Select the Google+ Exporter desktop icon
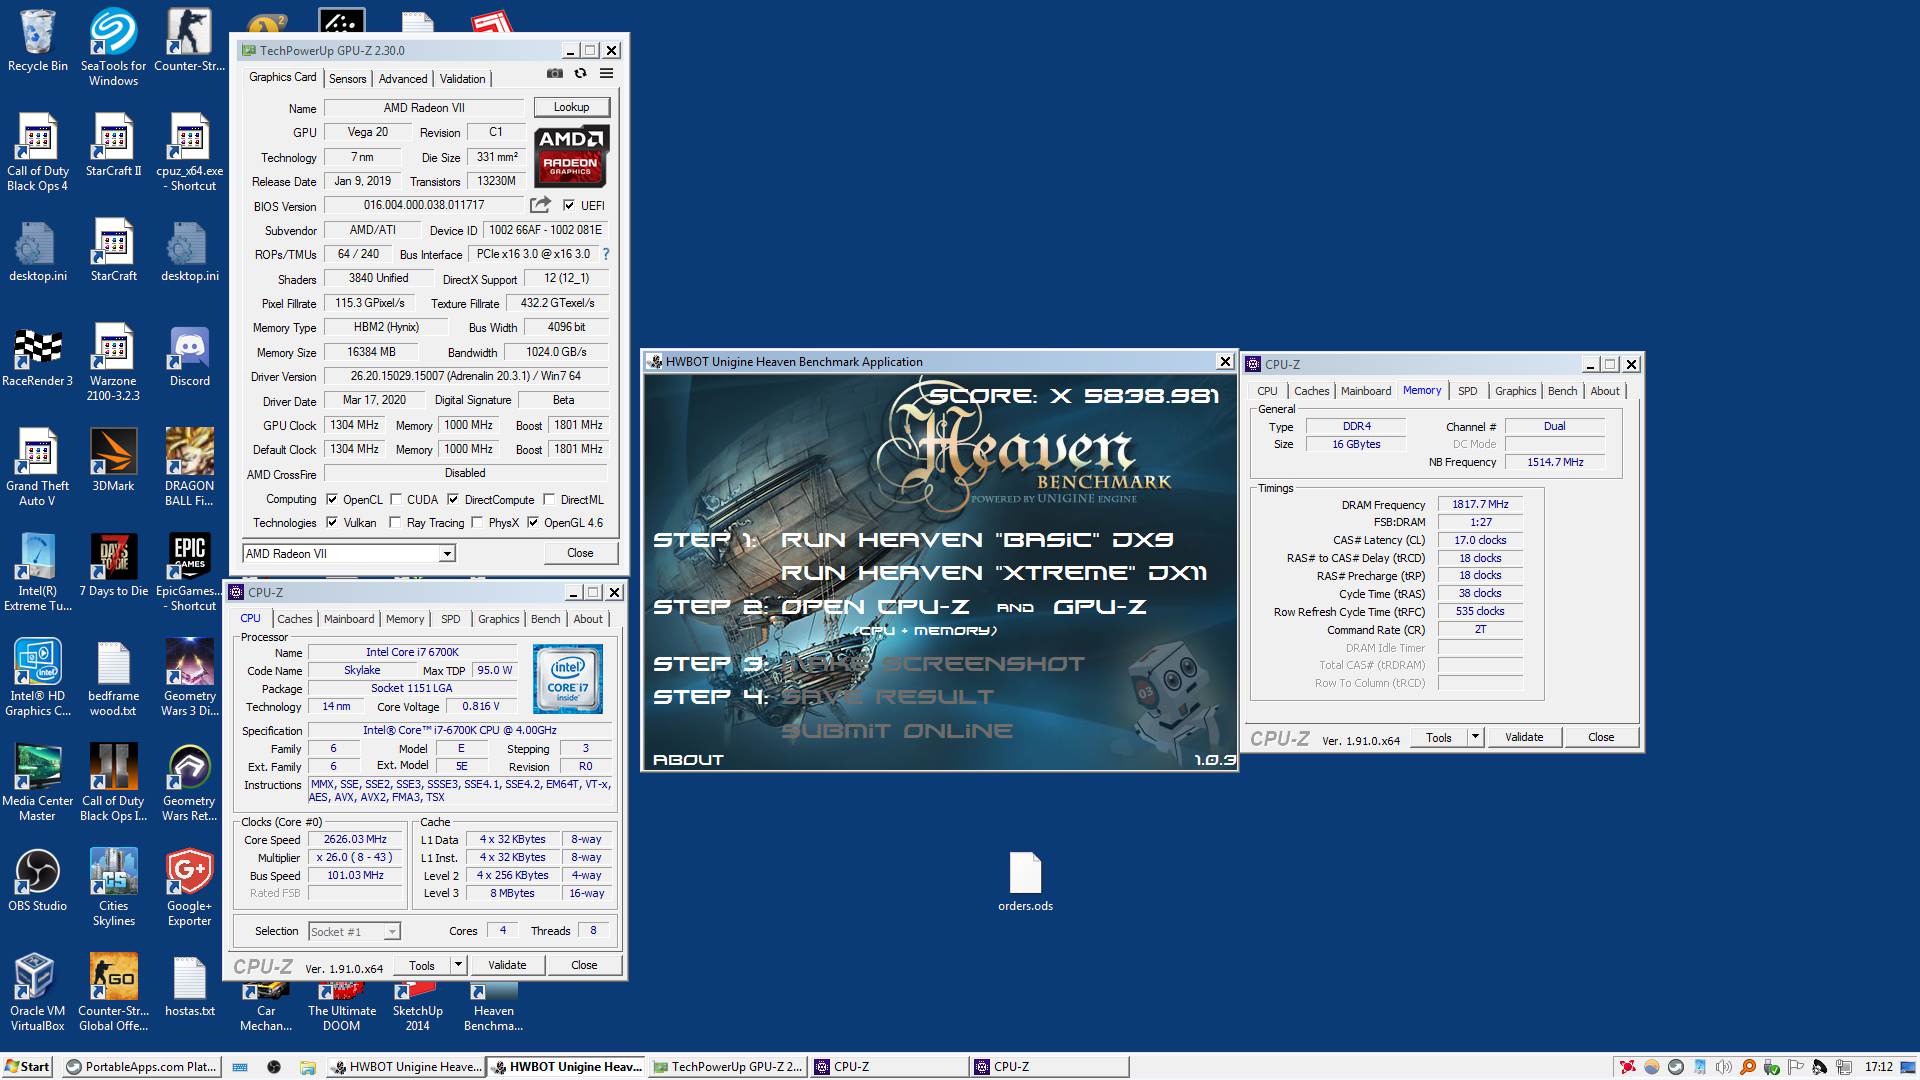Screen dimensions: 1920x1080 point(190,888)
